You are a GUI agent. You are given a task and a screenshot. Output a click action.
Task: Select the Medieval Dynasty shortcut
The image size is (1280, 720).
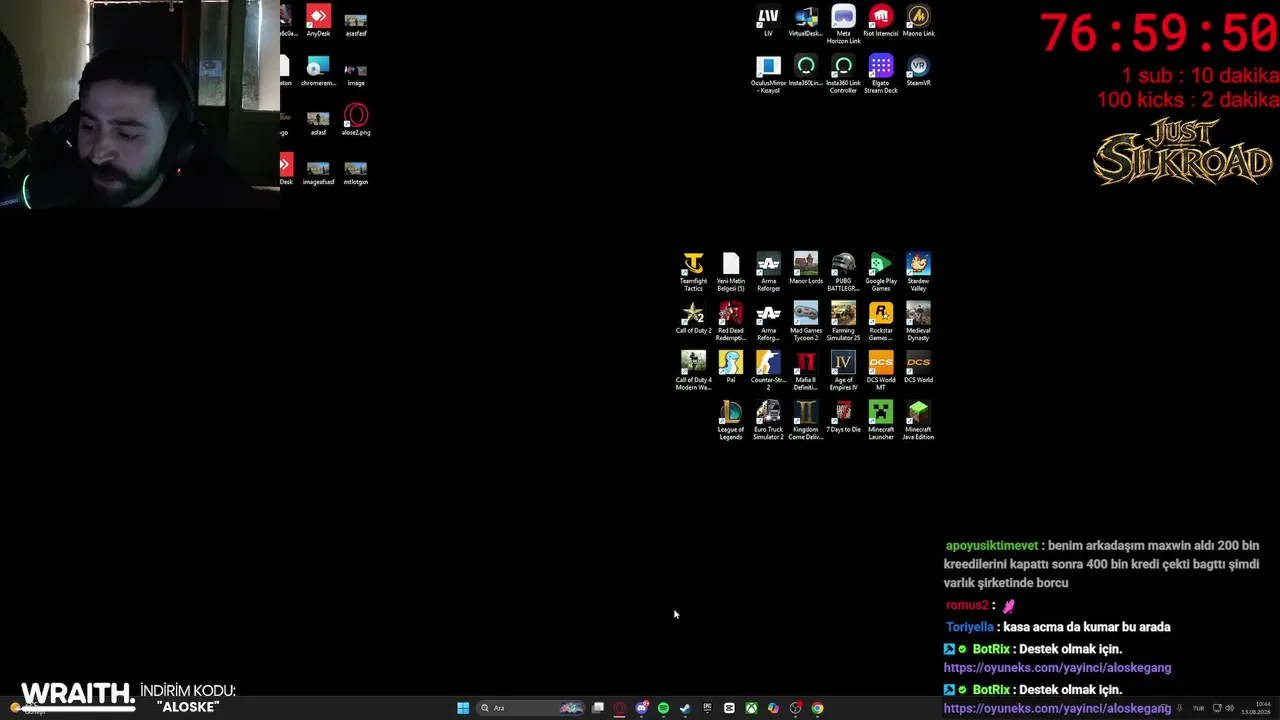click(918, 321)
